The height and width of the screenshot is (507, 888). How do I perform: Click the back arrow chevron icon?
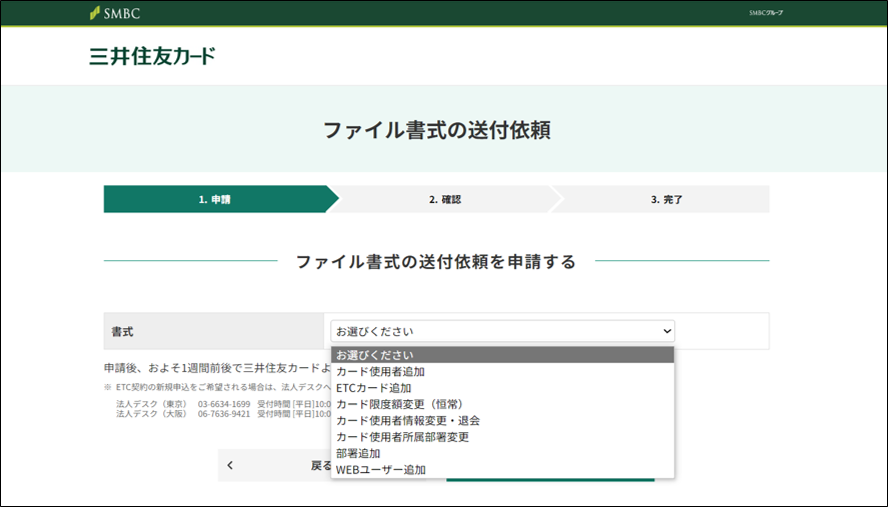[x=230, y=466]
